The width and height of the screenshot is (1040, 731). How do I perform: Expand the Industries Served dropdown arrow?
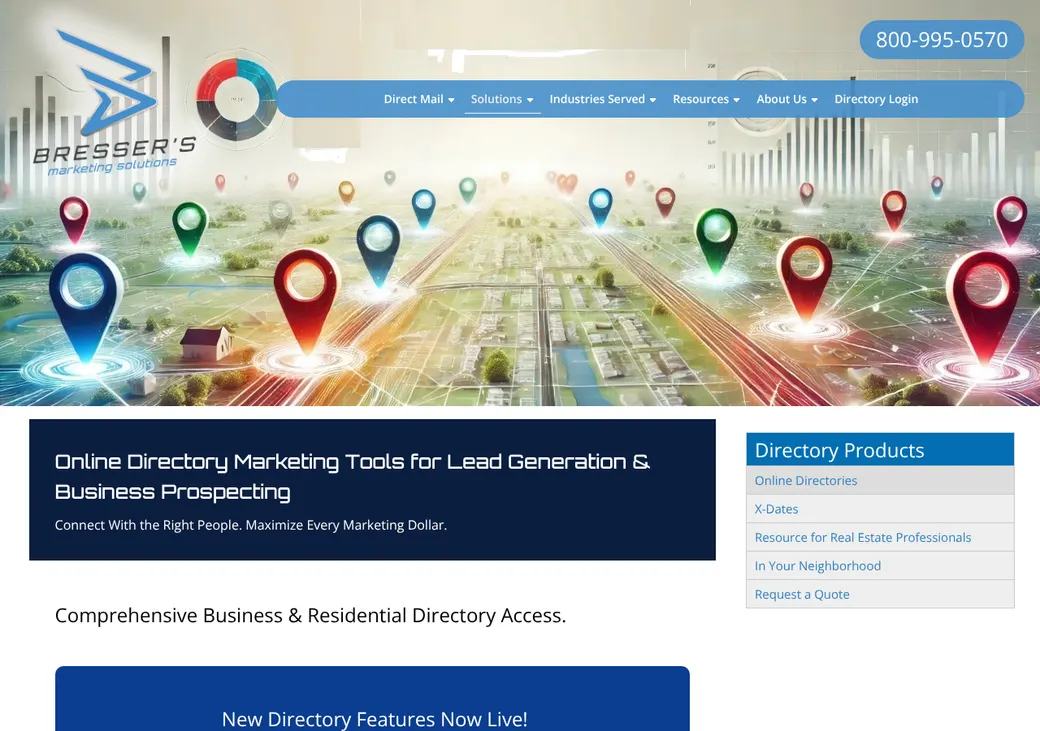coord(653,100)
